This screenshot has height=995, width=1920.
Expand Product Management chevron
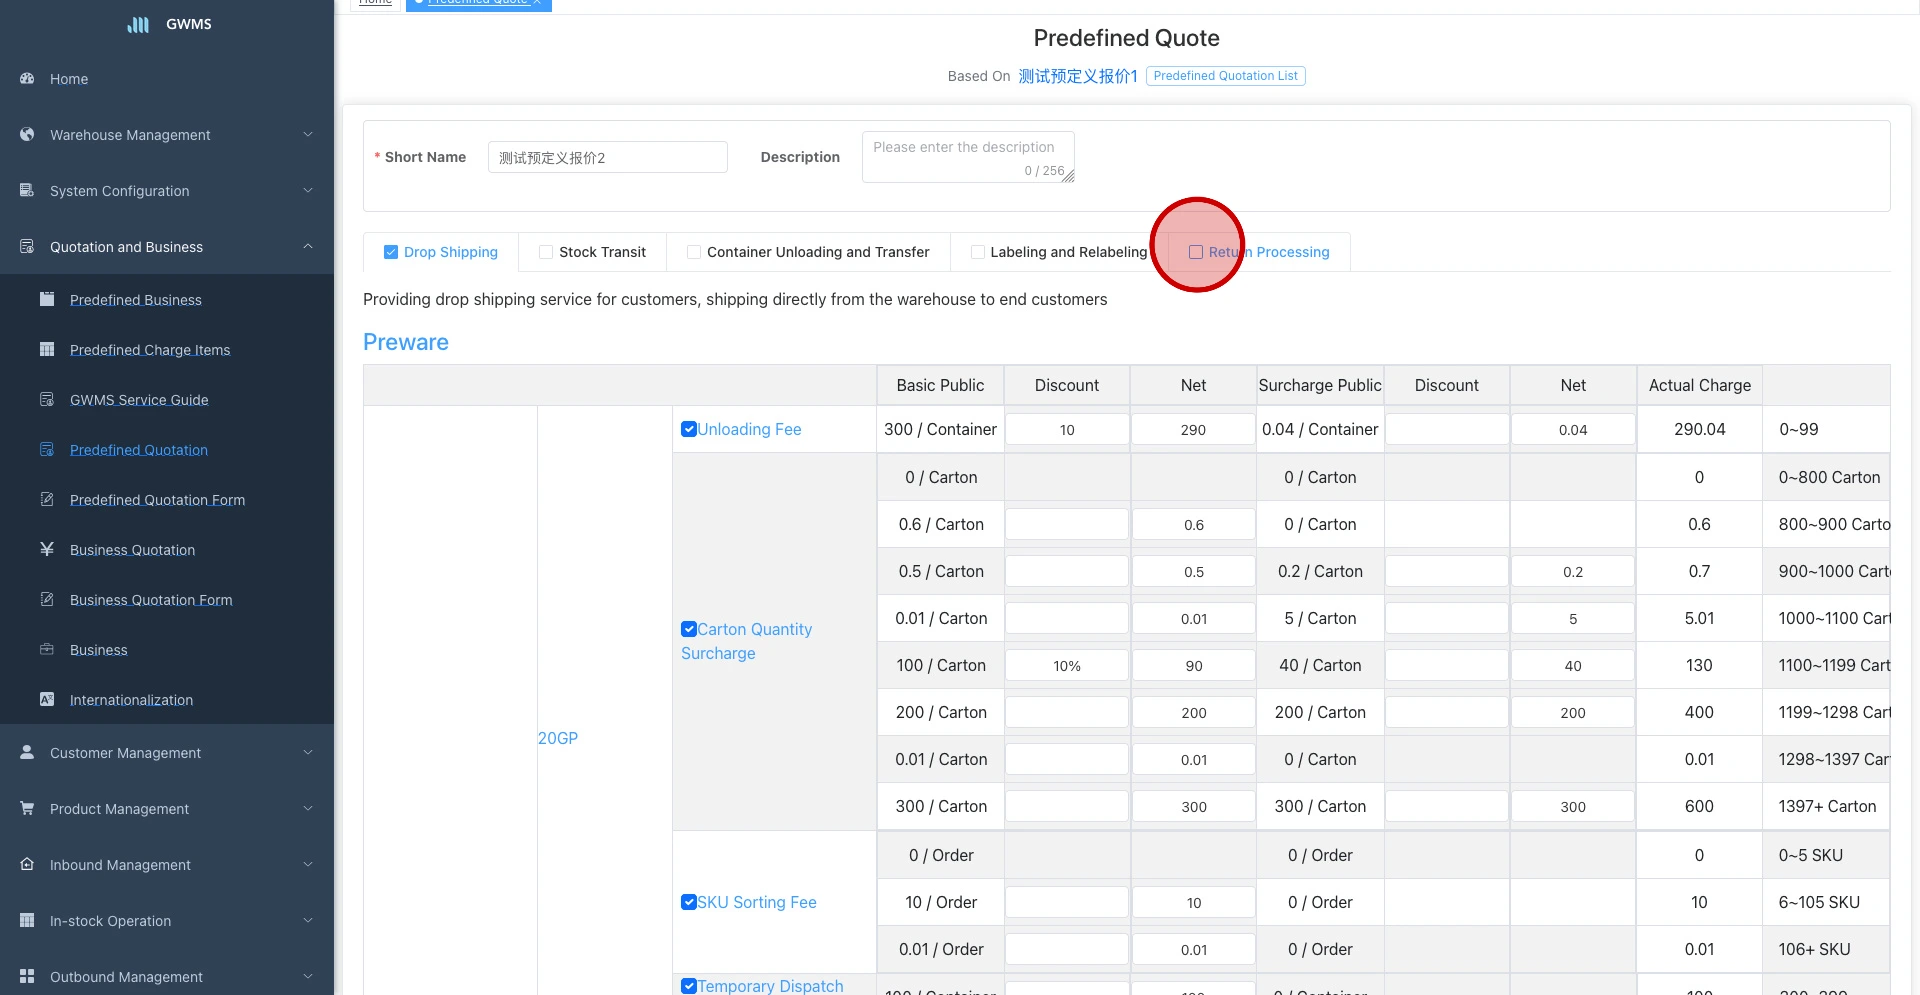pyautogui.click(x=308, y=808)
